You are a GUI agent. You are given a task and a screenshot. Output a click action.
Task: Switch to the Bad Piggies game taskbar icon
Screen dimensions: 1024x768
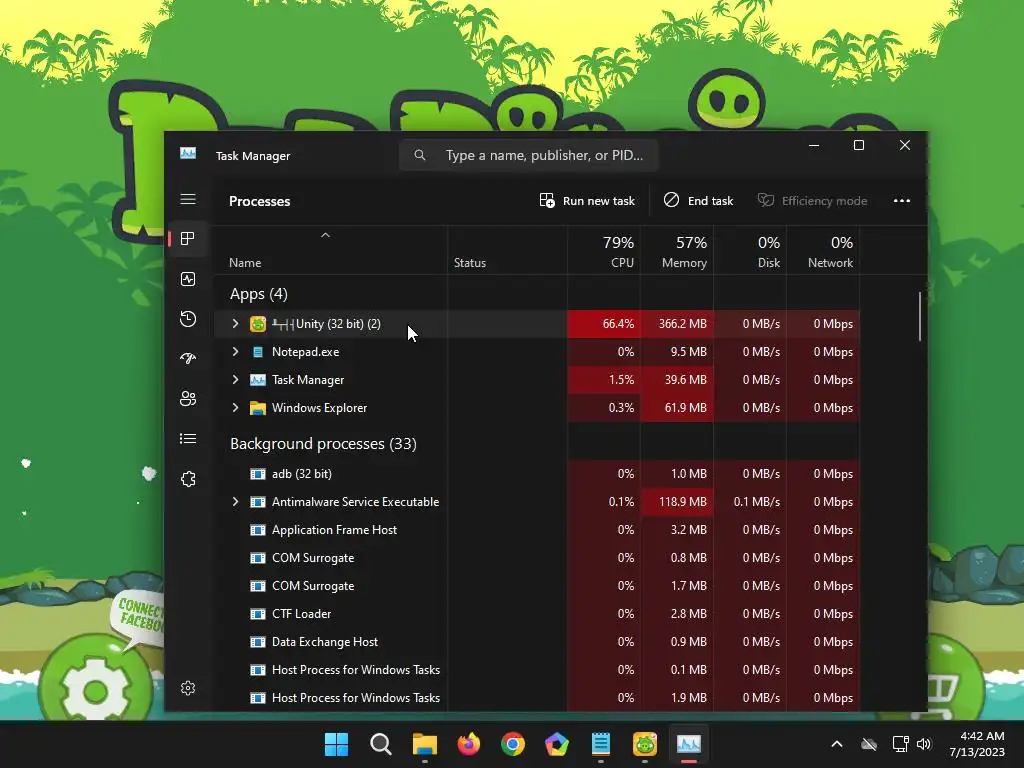tap(645, 744)
